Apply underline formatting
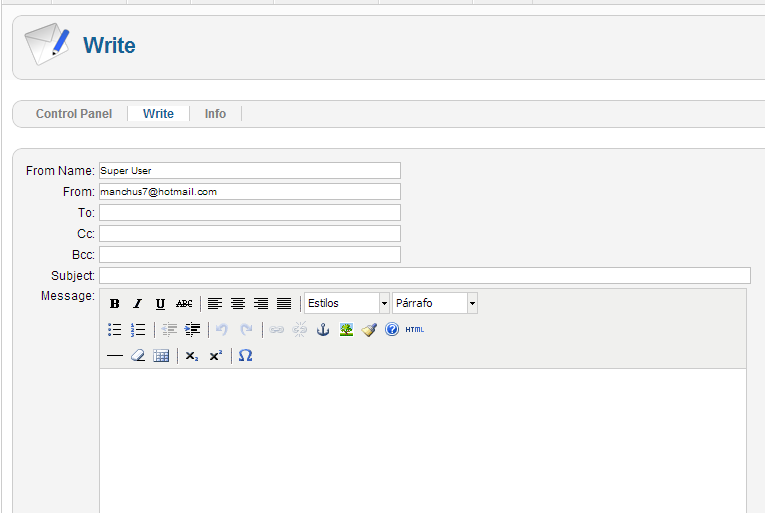Image resolution: width=765 pixels, height=513 pixels. (x=160, y=304)
